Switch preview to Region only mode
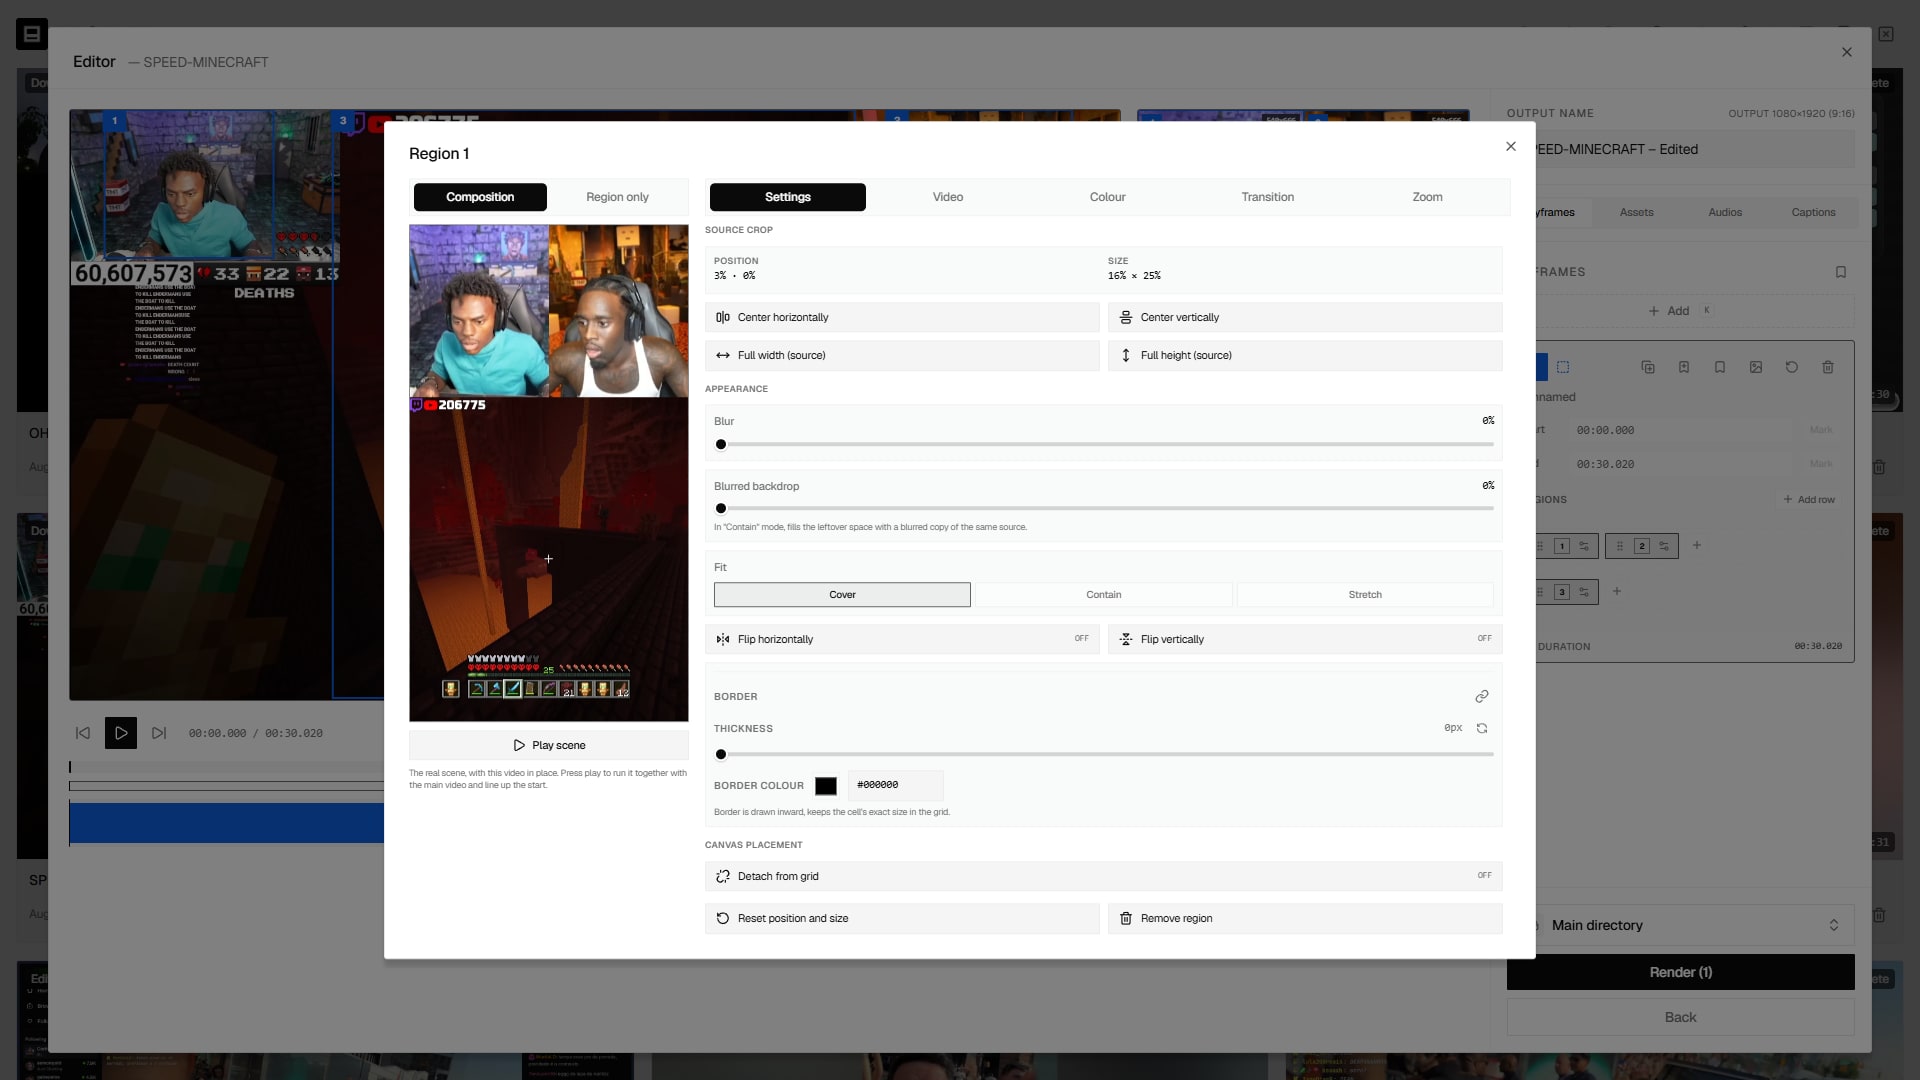 [x=617, y=197]
